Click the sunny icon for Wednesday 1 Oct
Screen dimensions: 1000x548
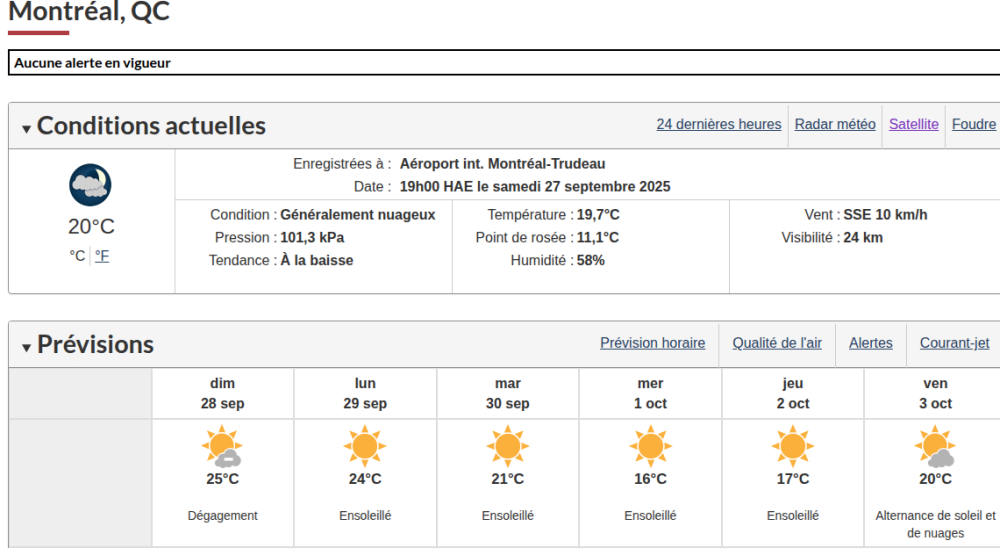click(x=650, y=445)
